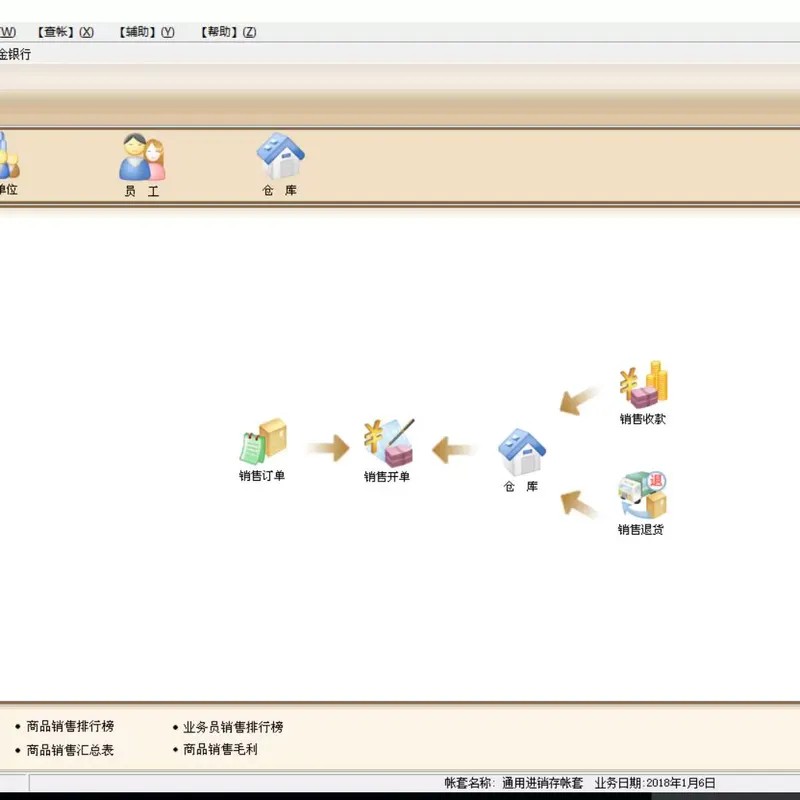Click 业务日期 2018年1月6日 in status bar
Screen dimensions: 800x800
pyautogui.click(x=655, y=783)
